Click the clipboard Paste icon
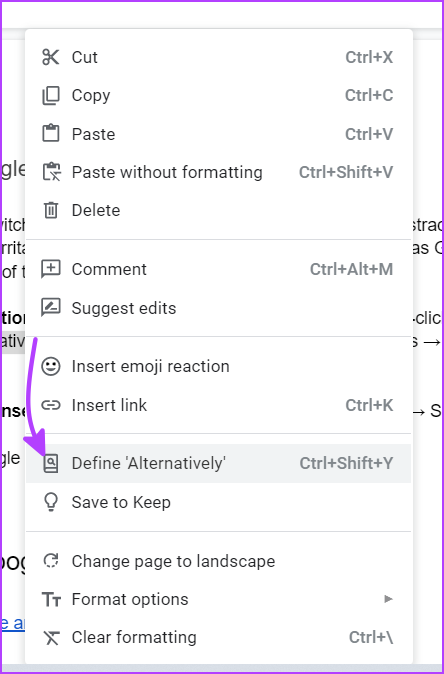Screen dimensions: 444x674 (x=51, y=134)
